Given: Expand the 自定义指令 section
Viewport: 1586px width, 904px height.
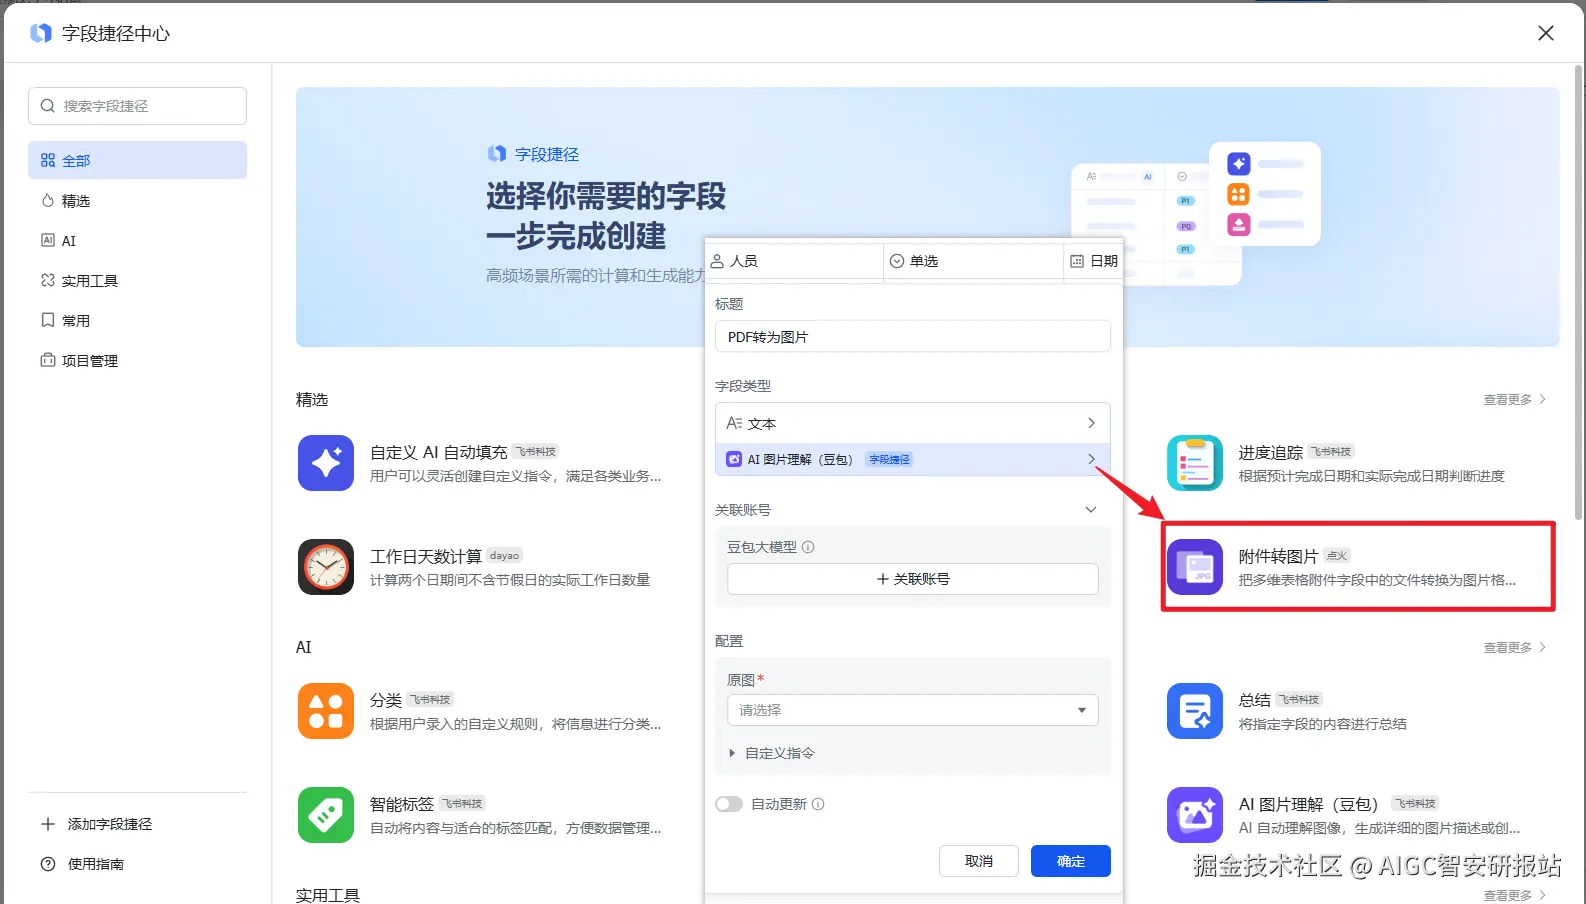Looking at the screenshot, I should point(771,753).
